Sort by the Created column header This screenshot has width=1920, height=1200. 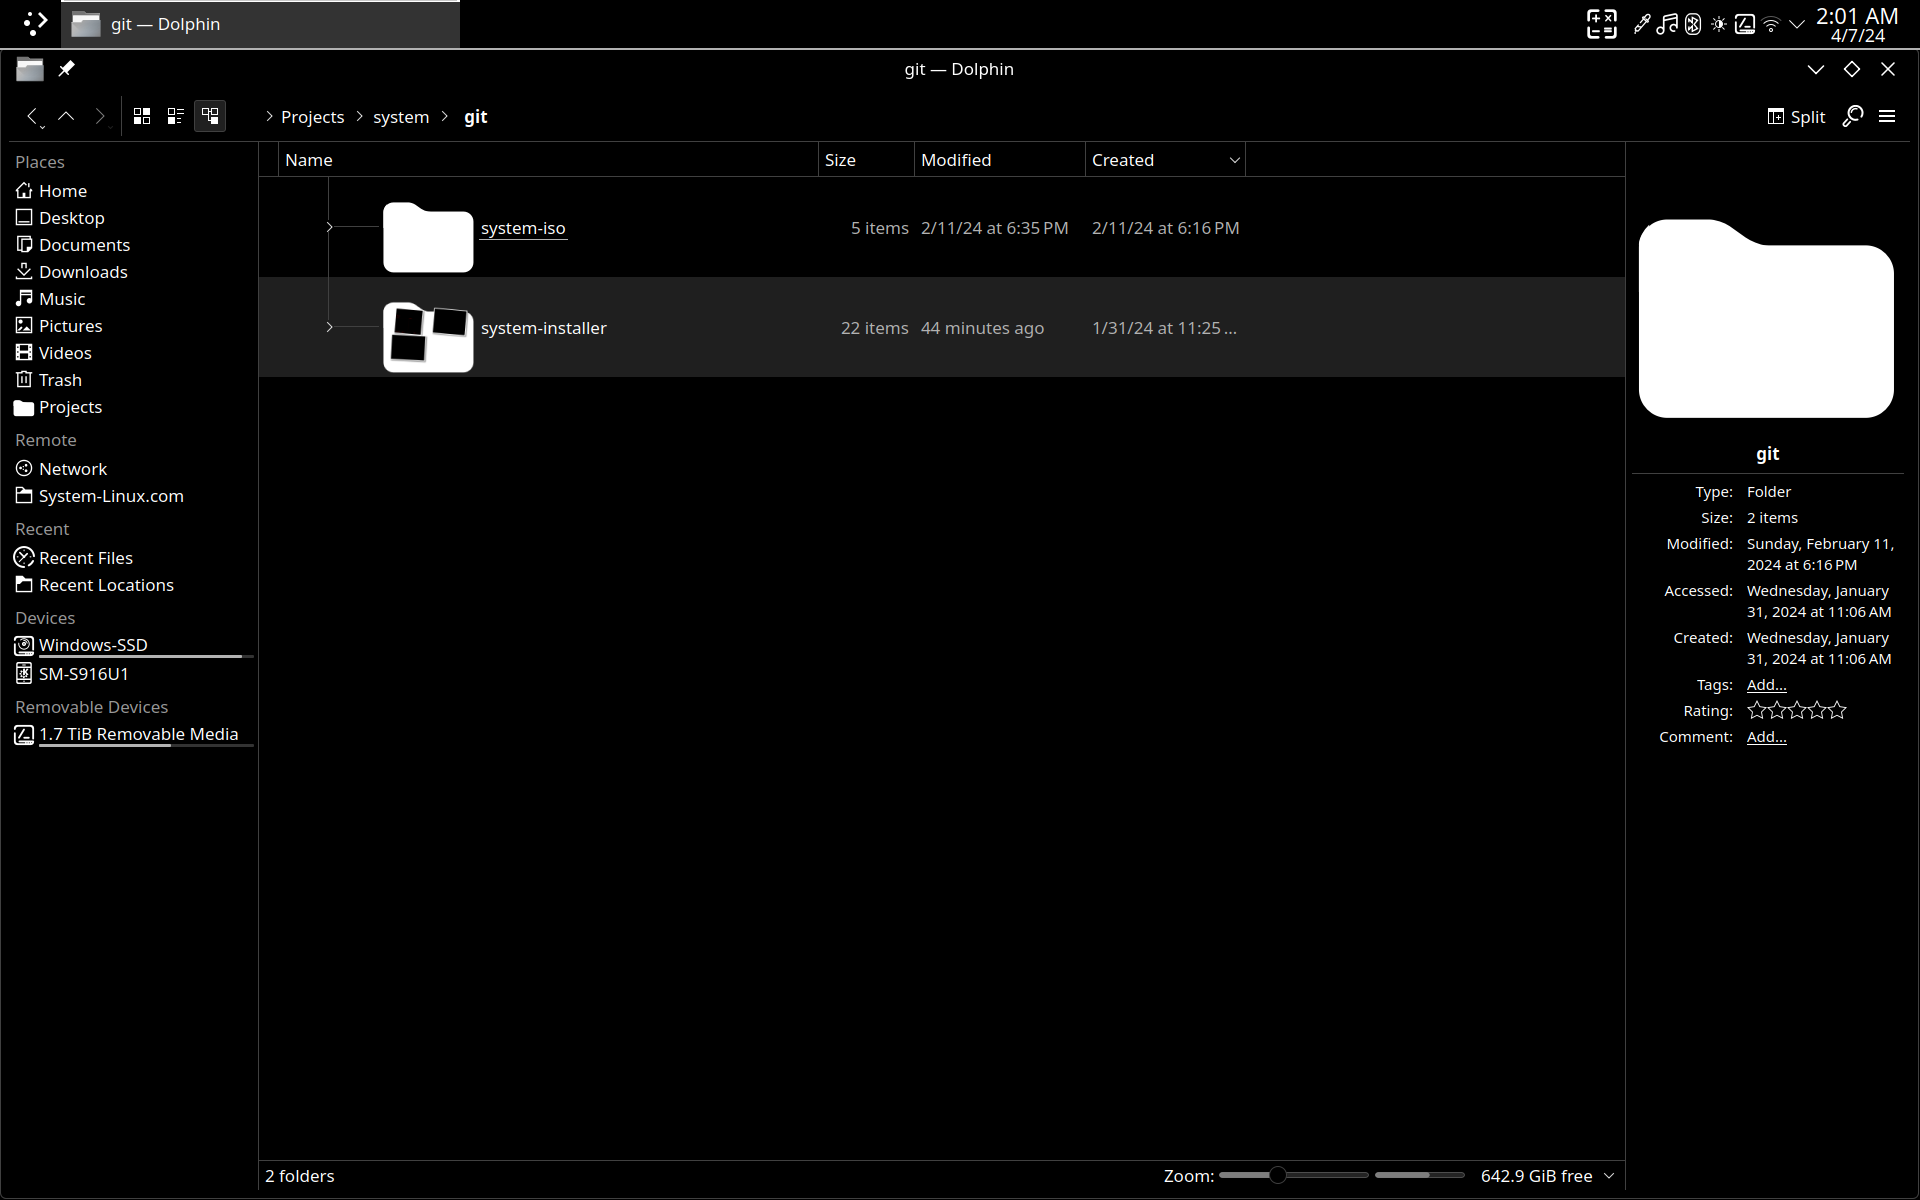coord(1123,160)
